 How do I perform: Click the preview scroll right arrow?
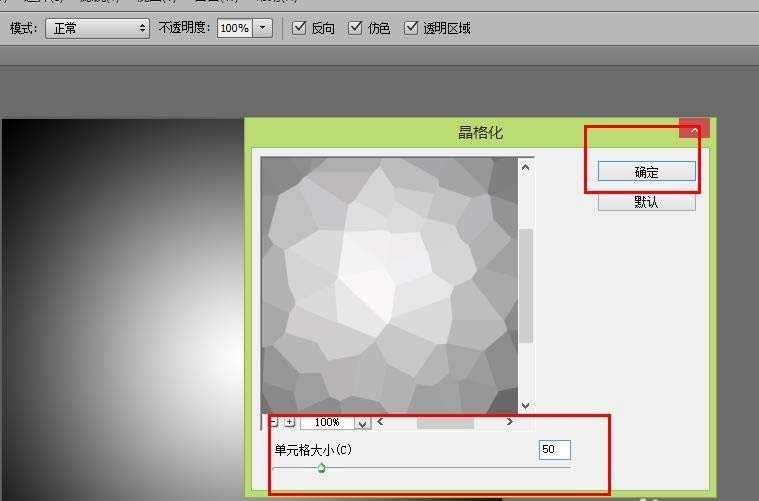click(x=509, y=422)
